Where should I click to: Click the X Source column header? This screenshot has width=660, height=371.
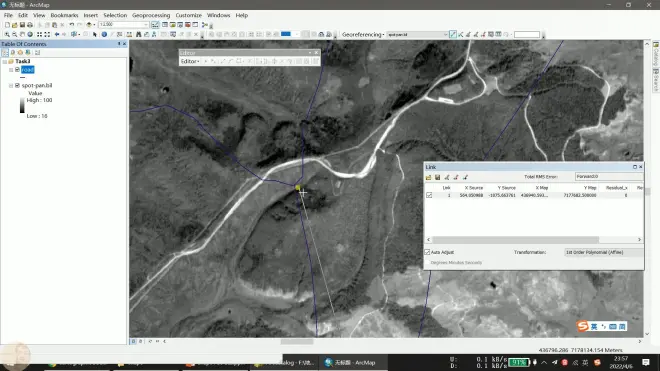pyautogui.click(x=474, y=188)
